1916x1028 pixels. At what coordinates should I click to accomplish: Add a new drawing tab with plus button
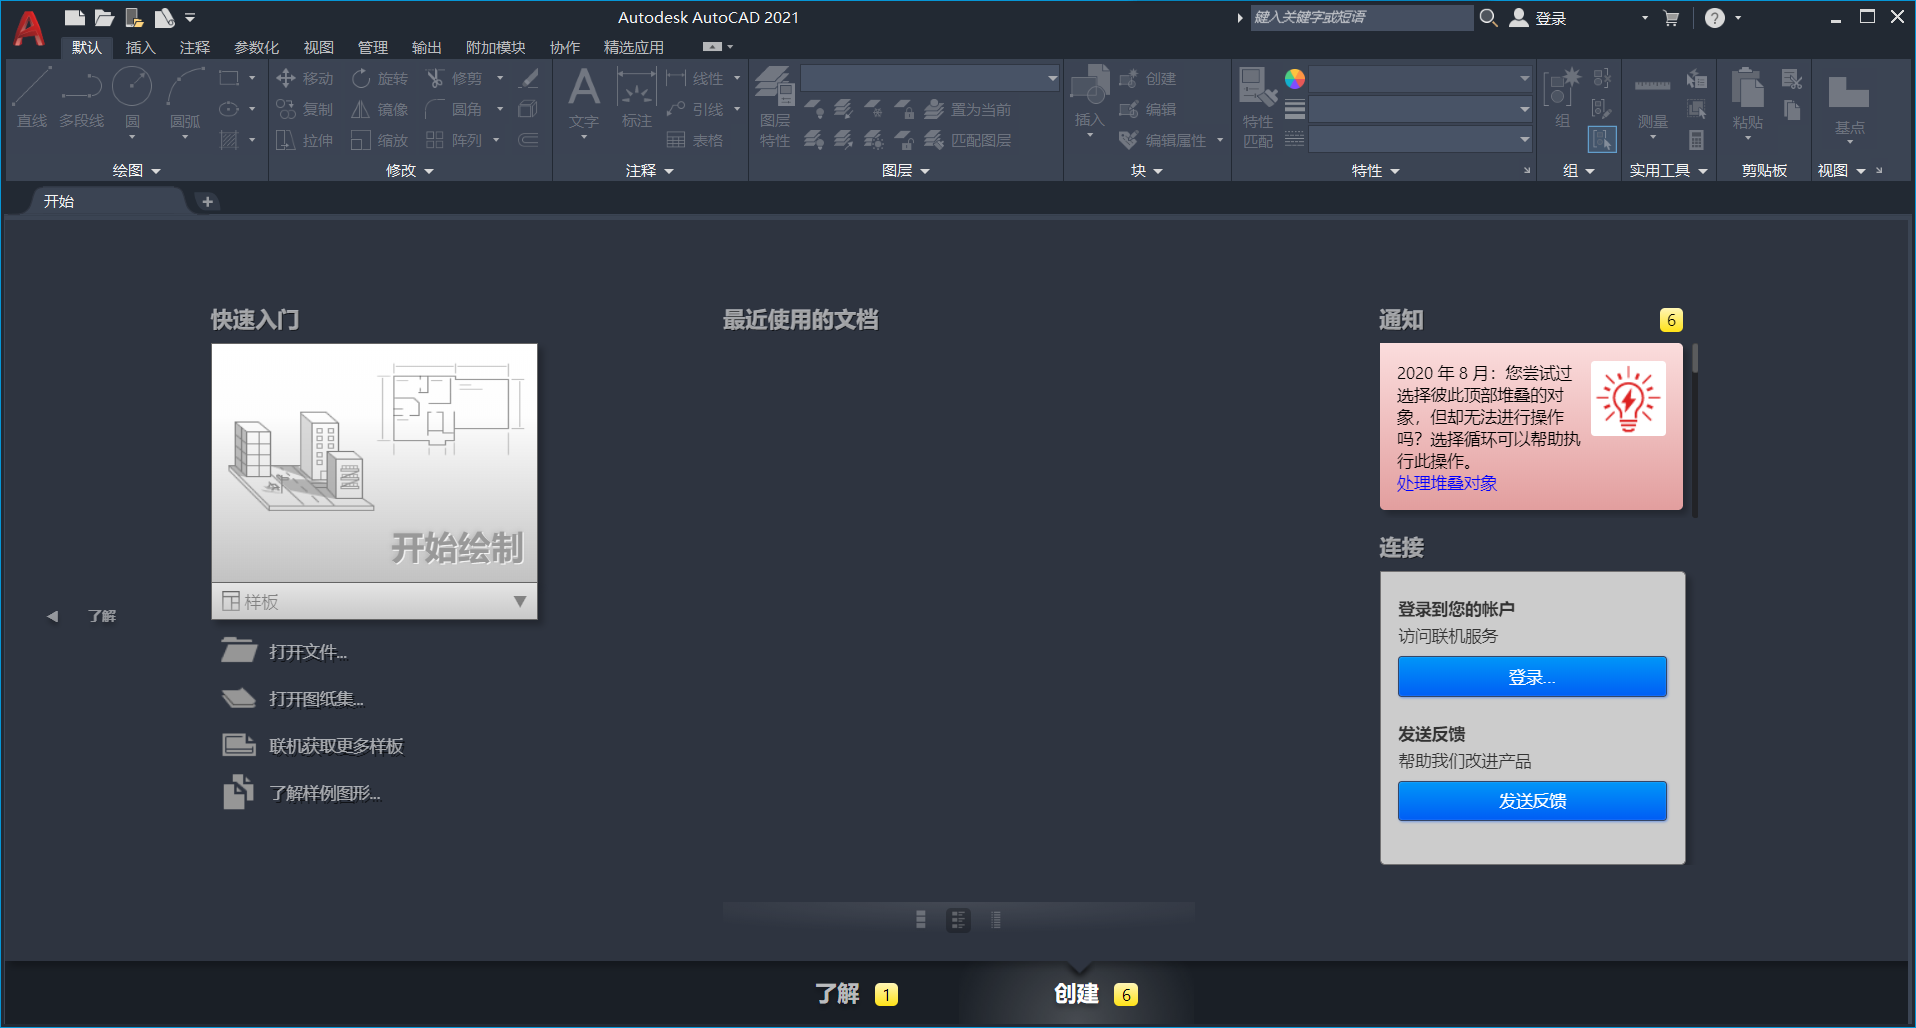[x=207, y=202]
